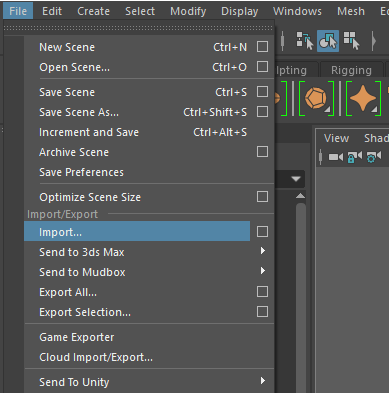Screen dimensions: 389x393
Task: Open the Mesh menu
Action: [351, 11]
